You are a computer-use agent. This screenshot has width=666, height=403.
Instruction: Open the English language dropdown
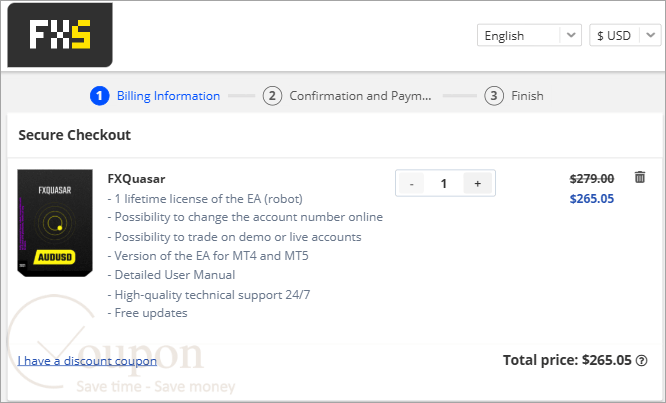click(528, 35)
